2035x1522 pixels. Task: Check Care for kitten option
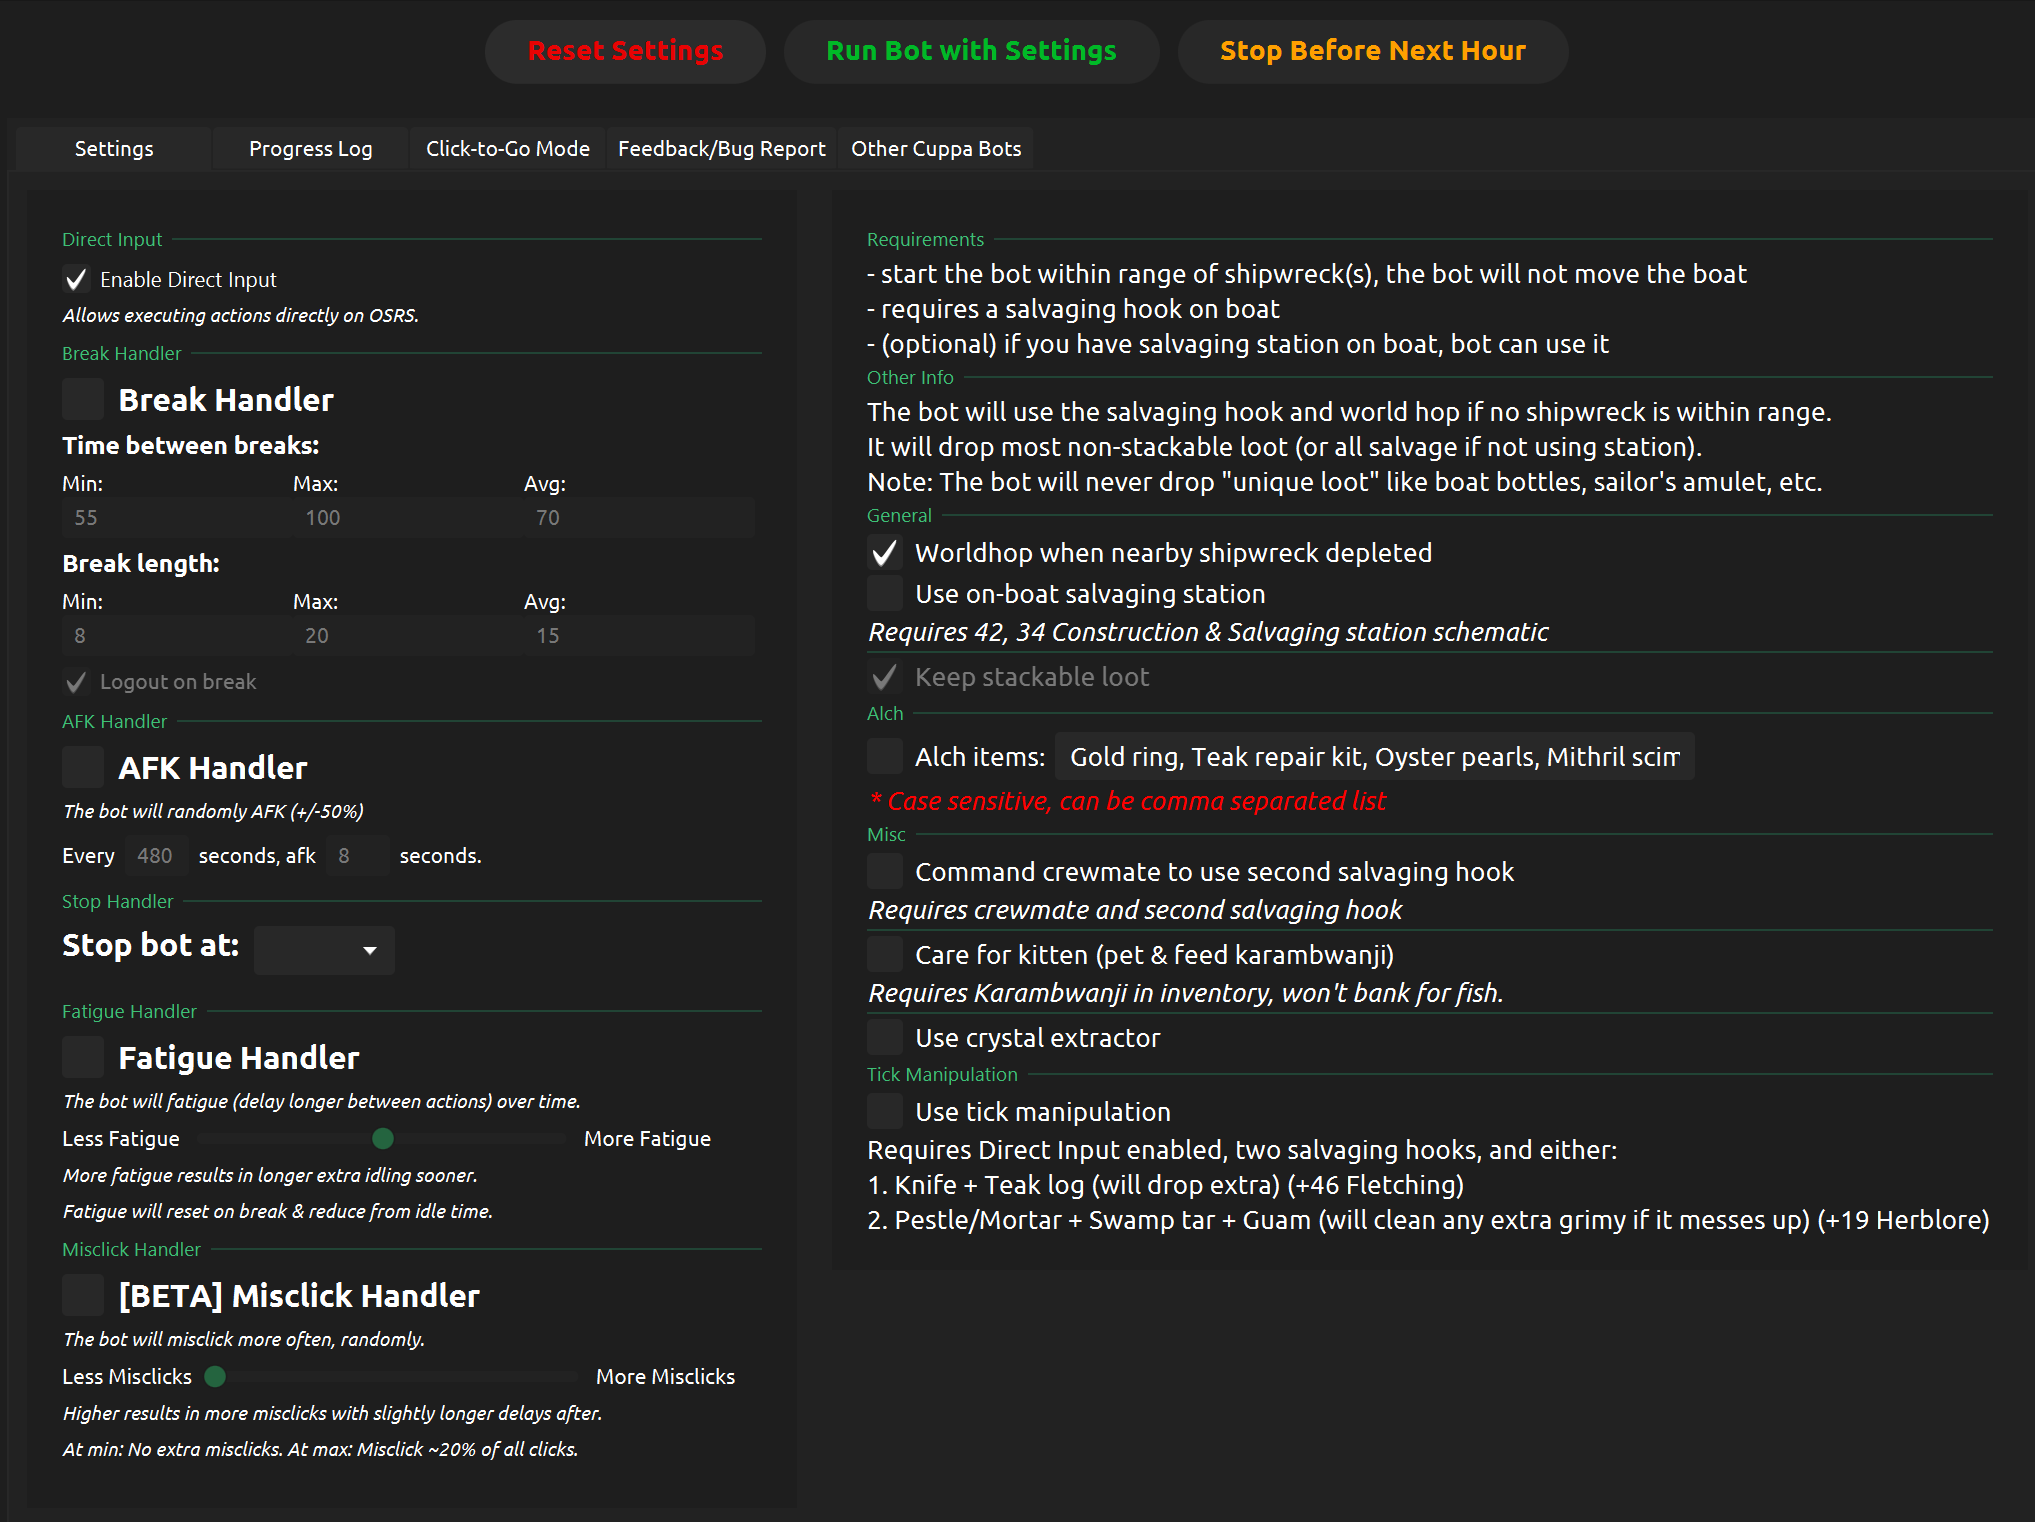click(885, 954)
